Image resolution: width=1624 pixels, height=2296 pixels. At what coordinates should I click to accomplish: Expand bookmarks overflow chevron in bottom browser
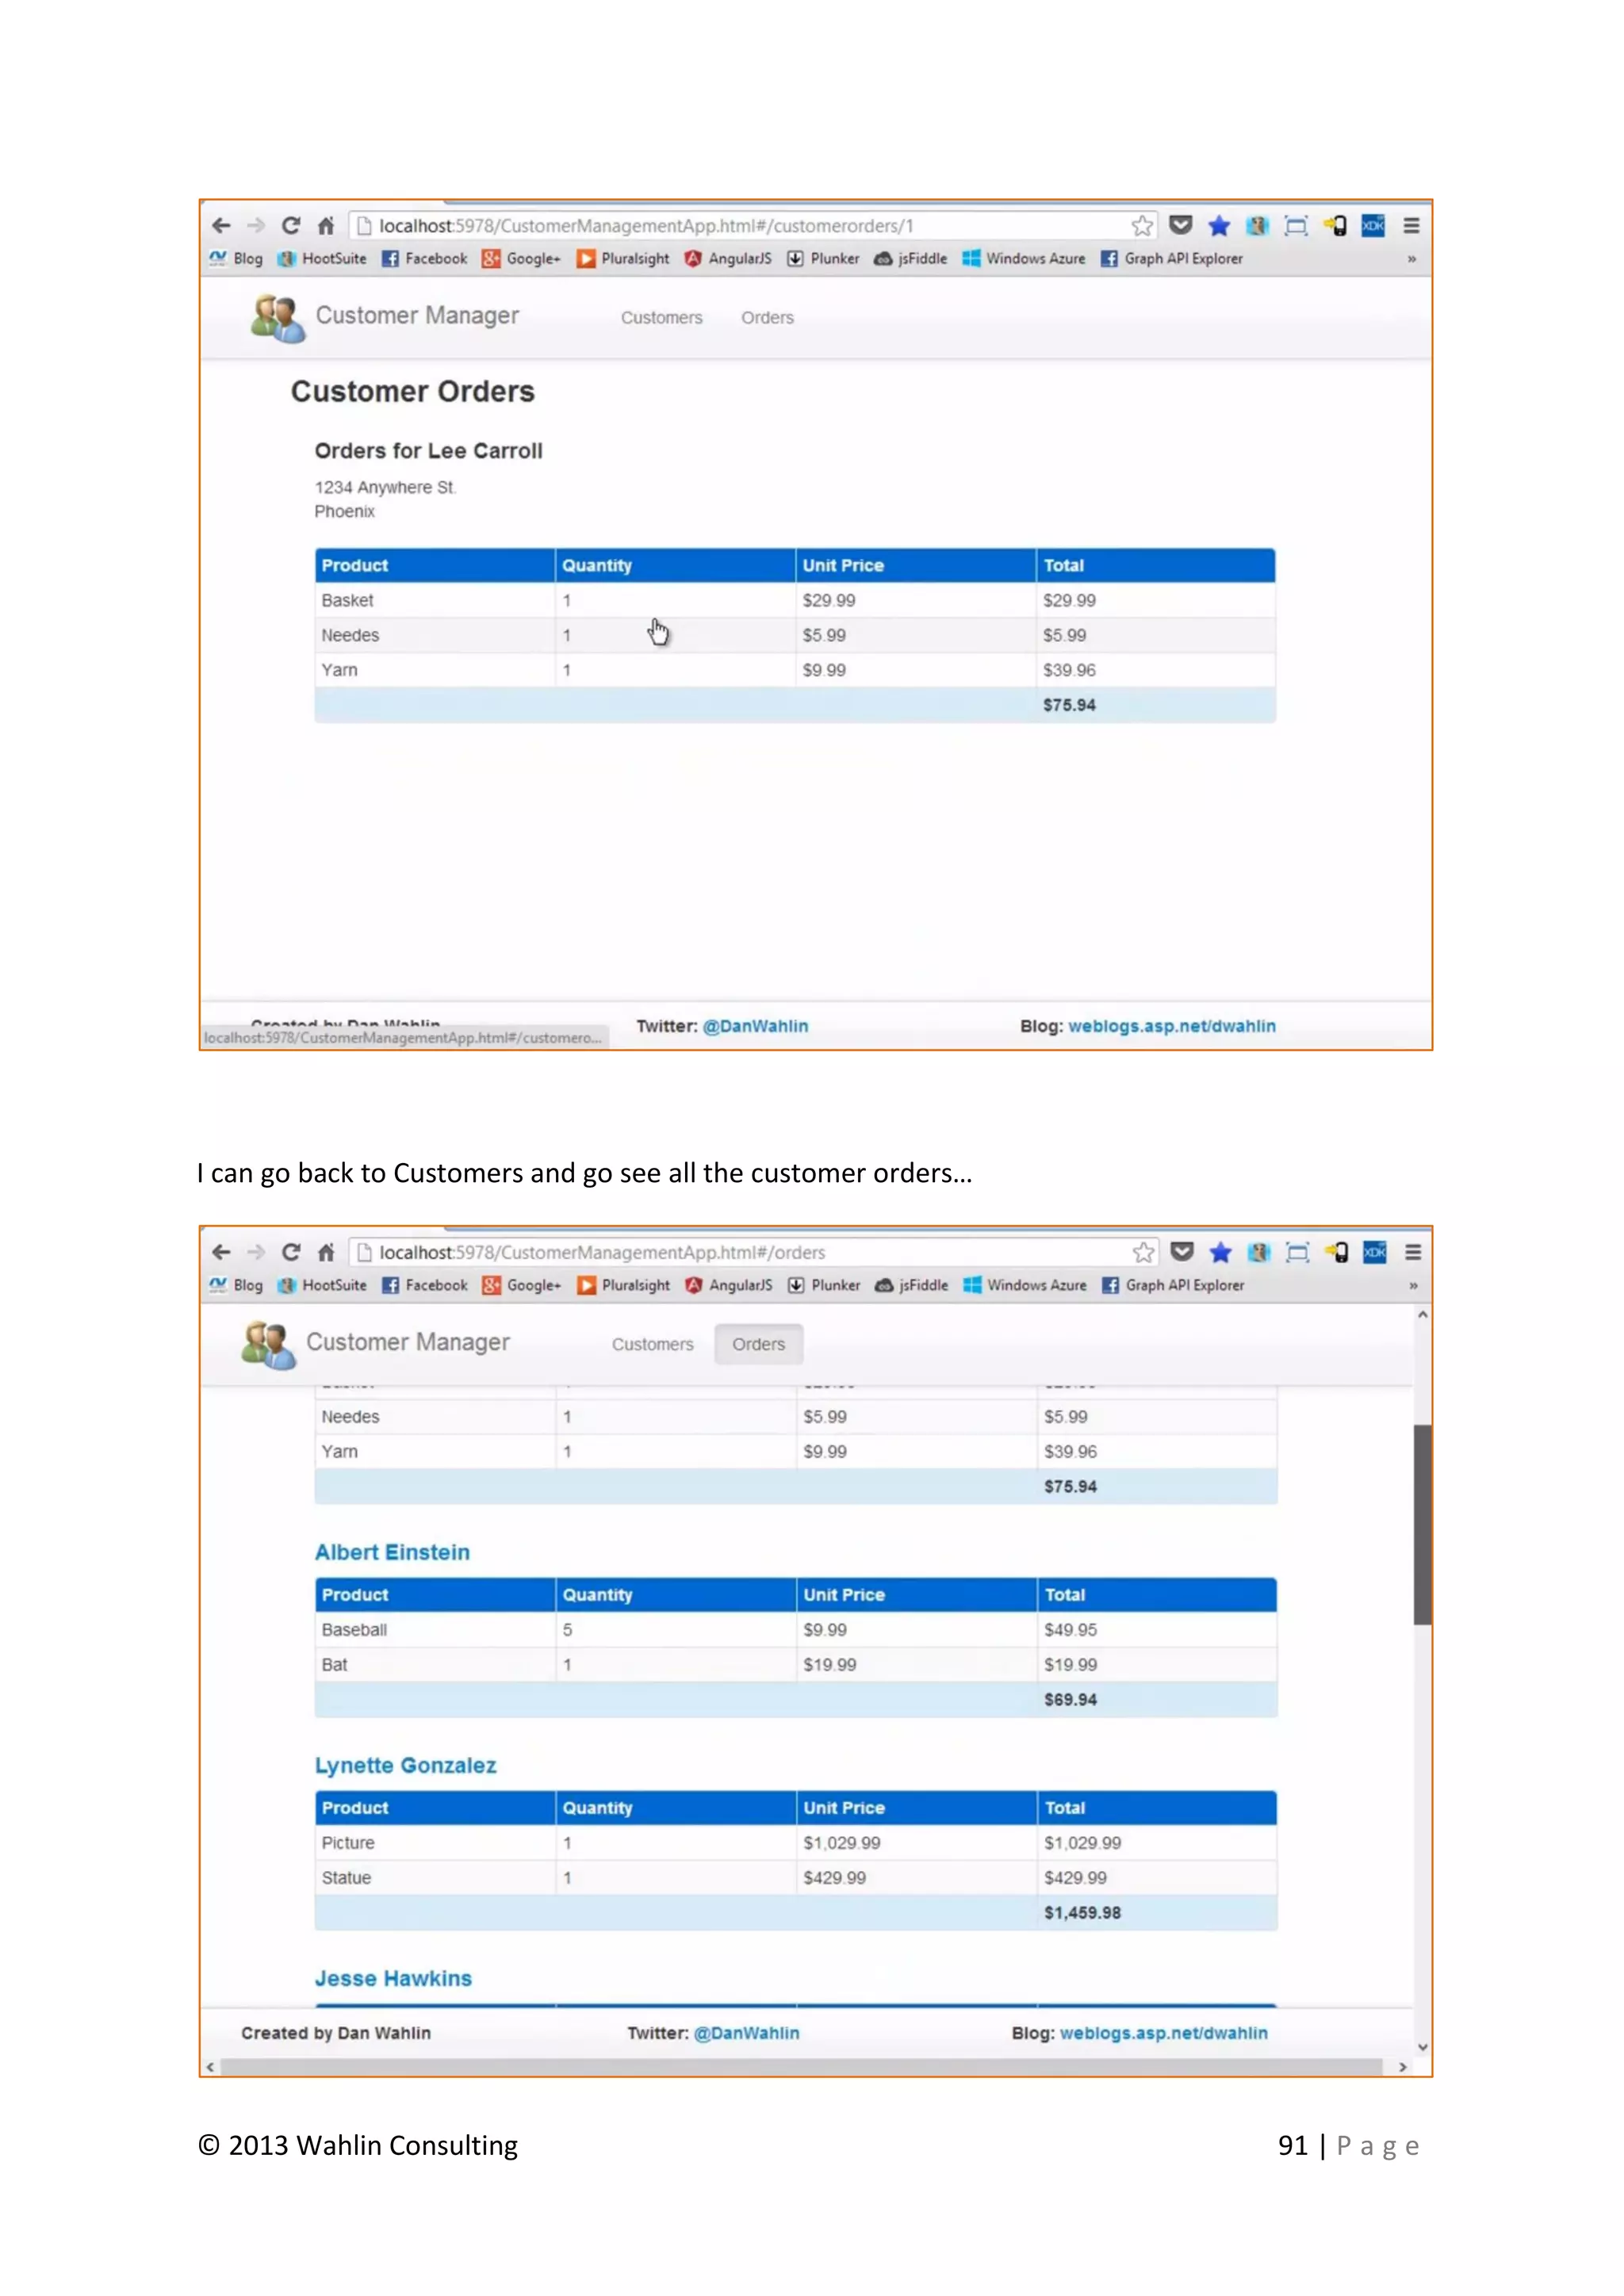pos(1412,1286)
